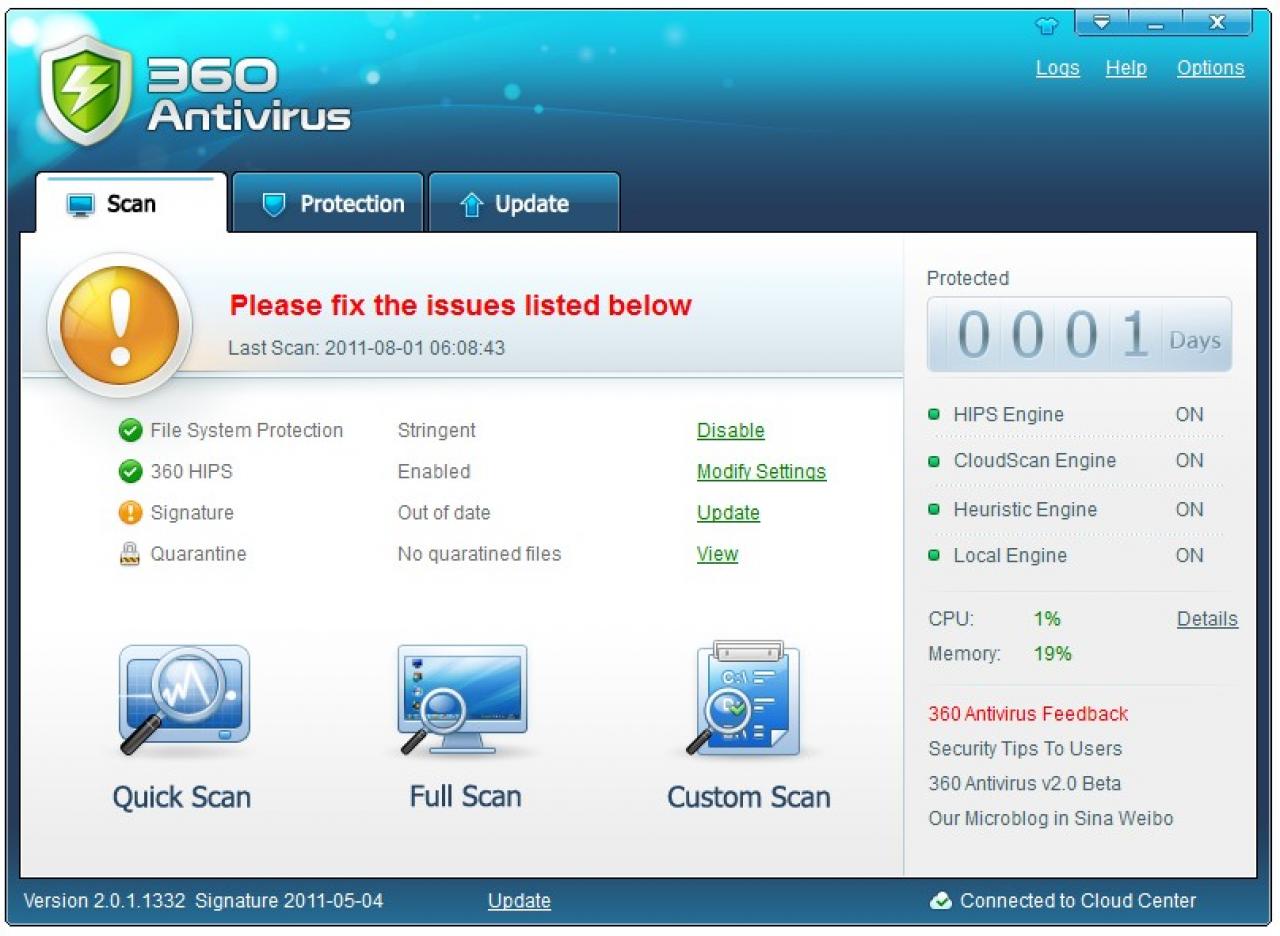
Task: Click HIPS Engine green status dot
Action: [x=934, y=414]
